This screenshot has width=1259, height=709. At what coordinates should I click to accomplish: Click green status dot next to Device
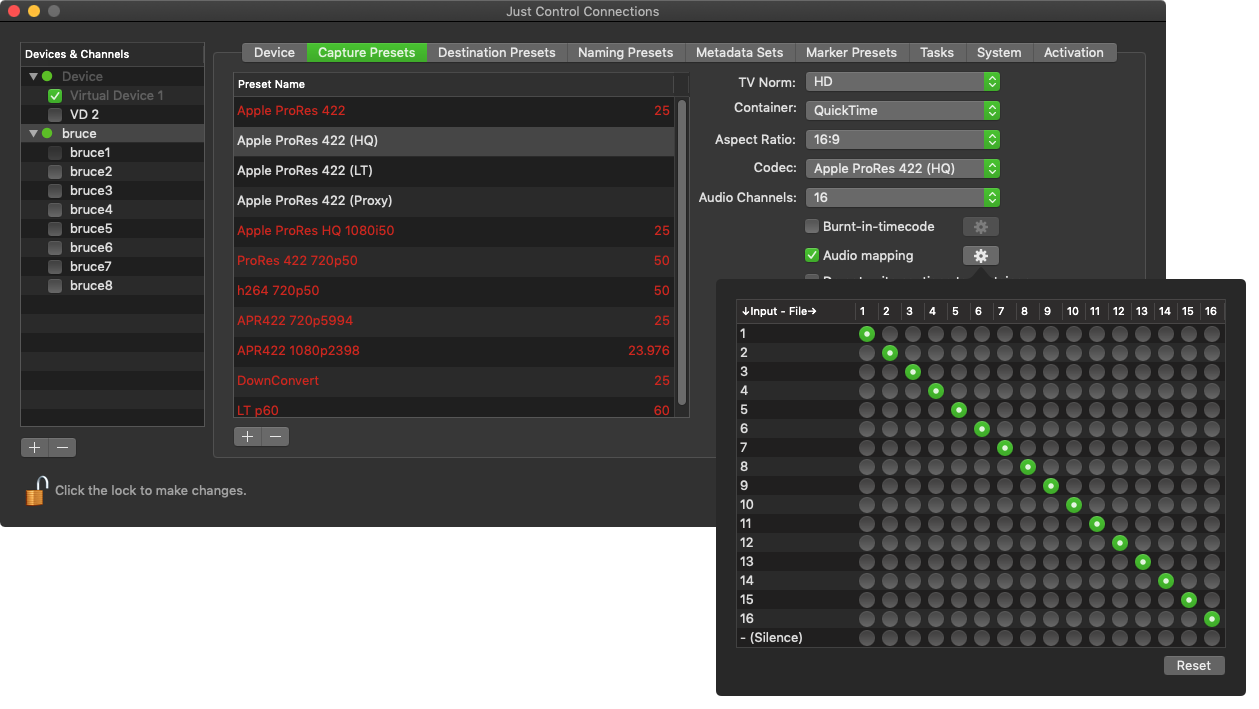(x=47, y=76)
